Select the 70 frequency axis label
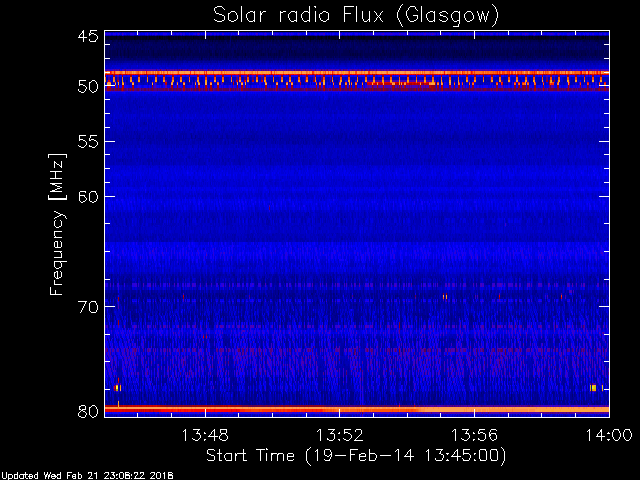640x480 pixels. click(88, 307)
